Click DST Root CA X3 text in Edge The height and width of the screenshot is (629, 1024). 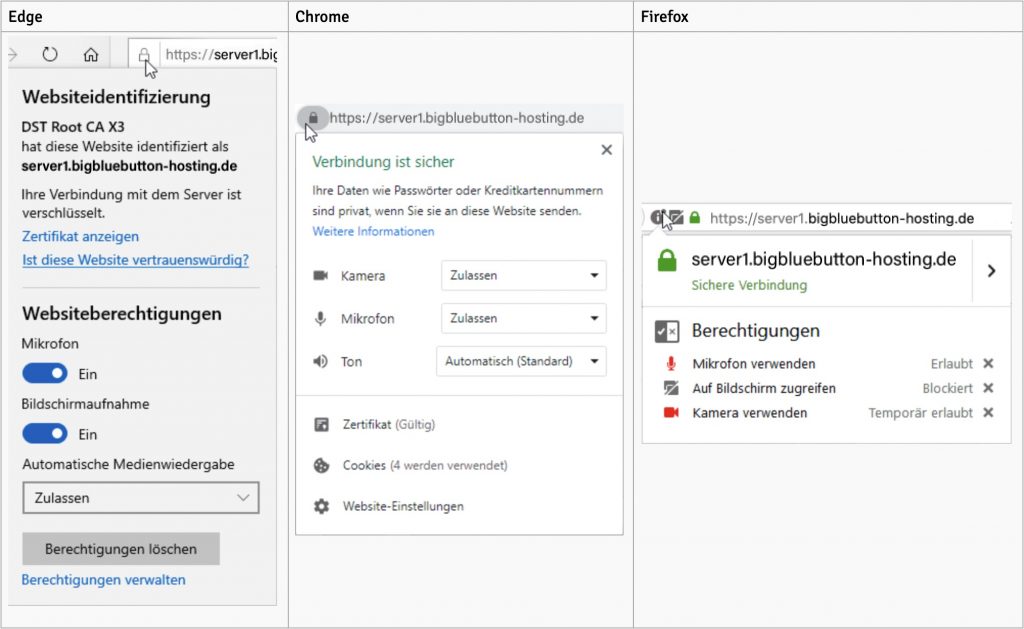(72, 127)
